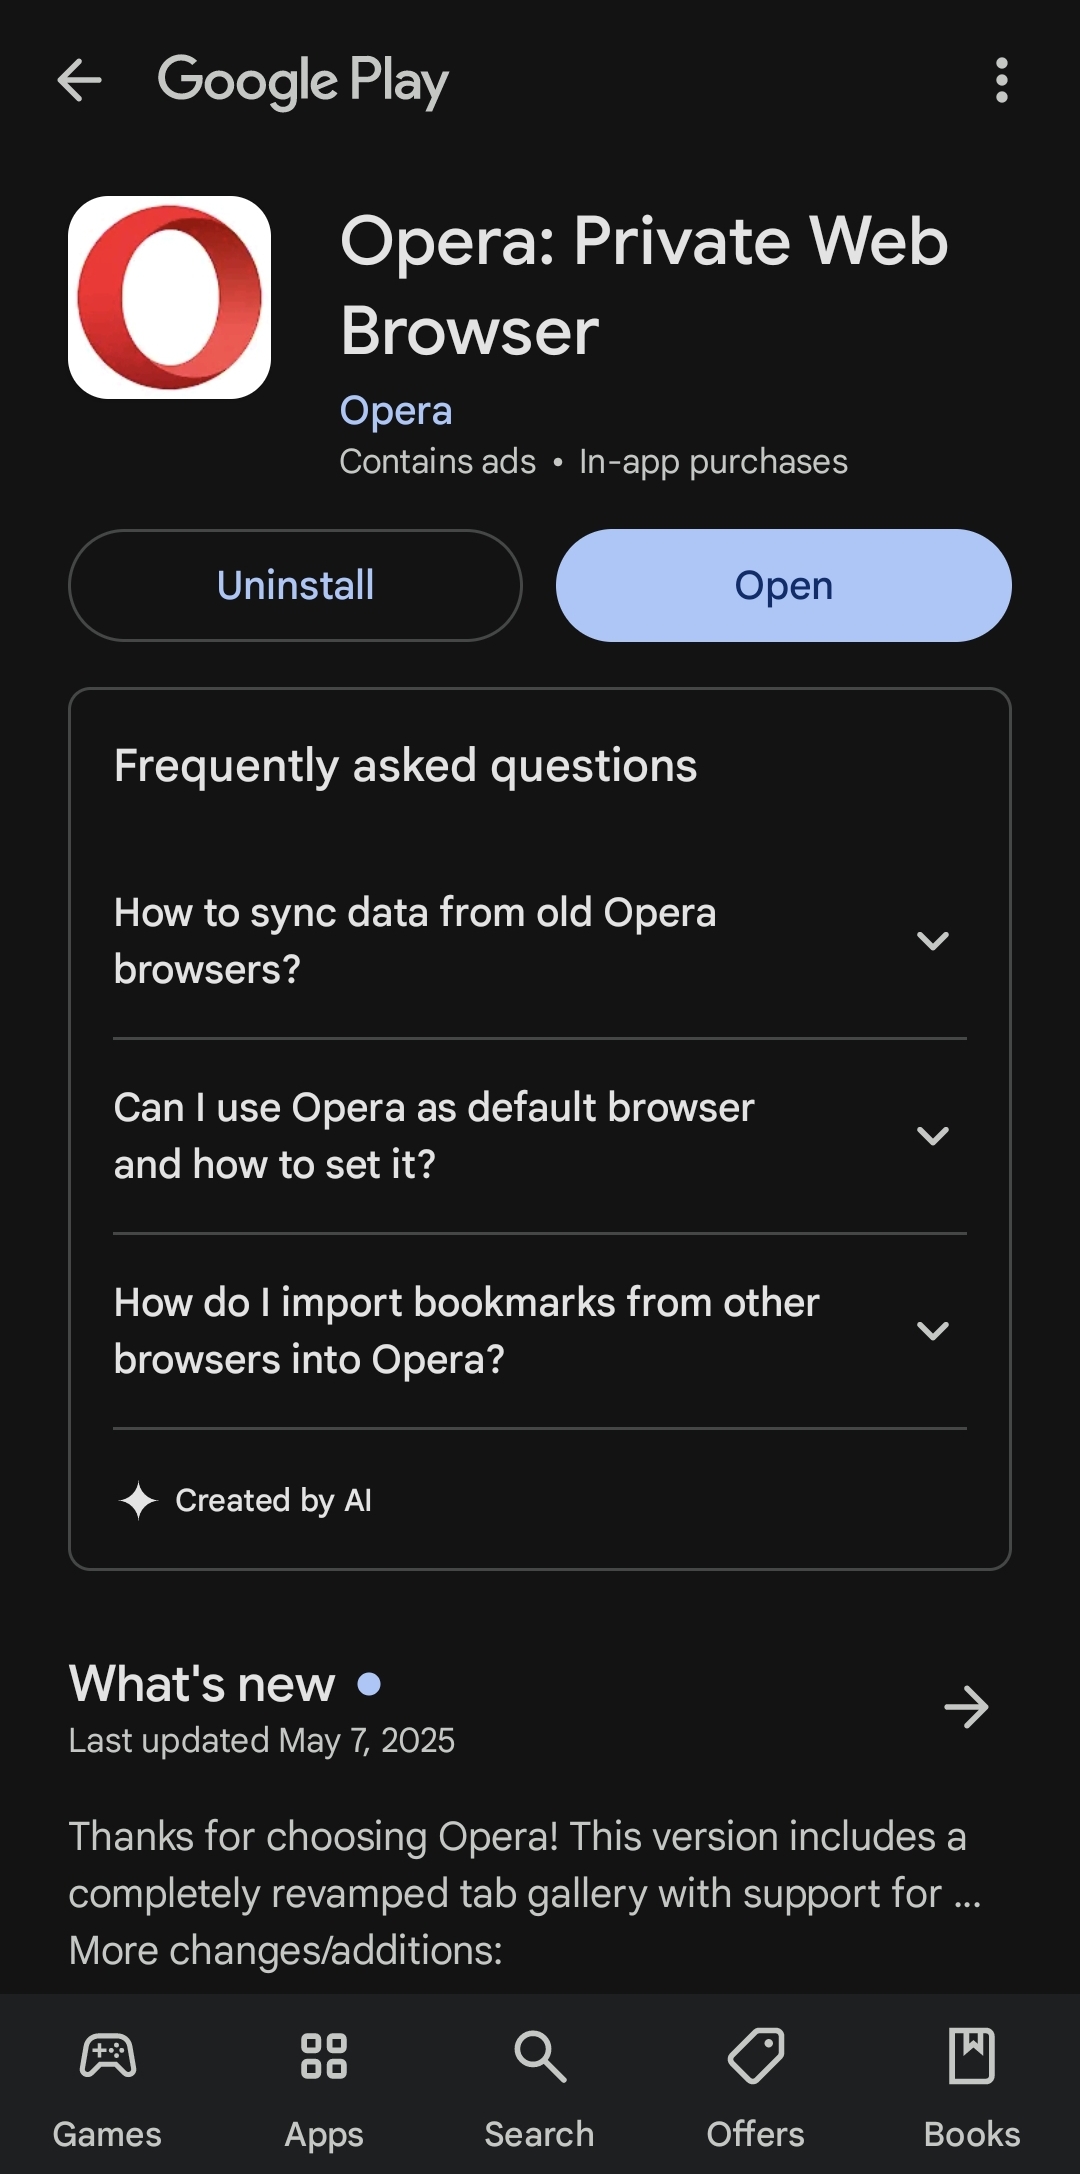Switch to the Games tab label
Image resolution: width=1080 pixels, height=2174 pixels.
pyautogui.click(x=107, y=2134)
